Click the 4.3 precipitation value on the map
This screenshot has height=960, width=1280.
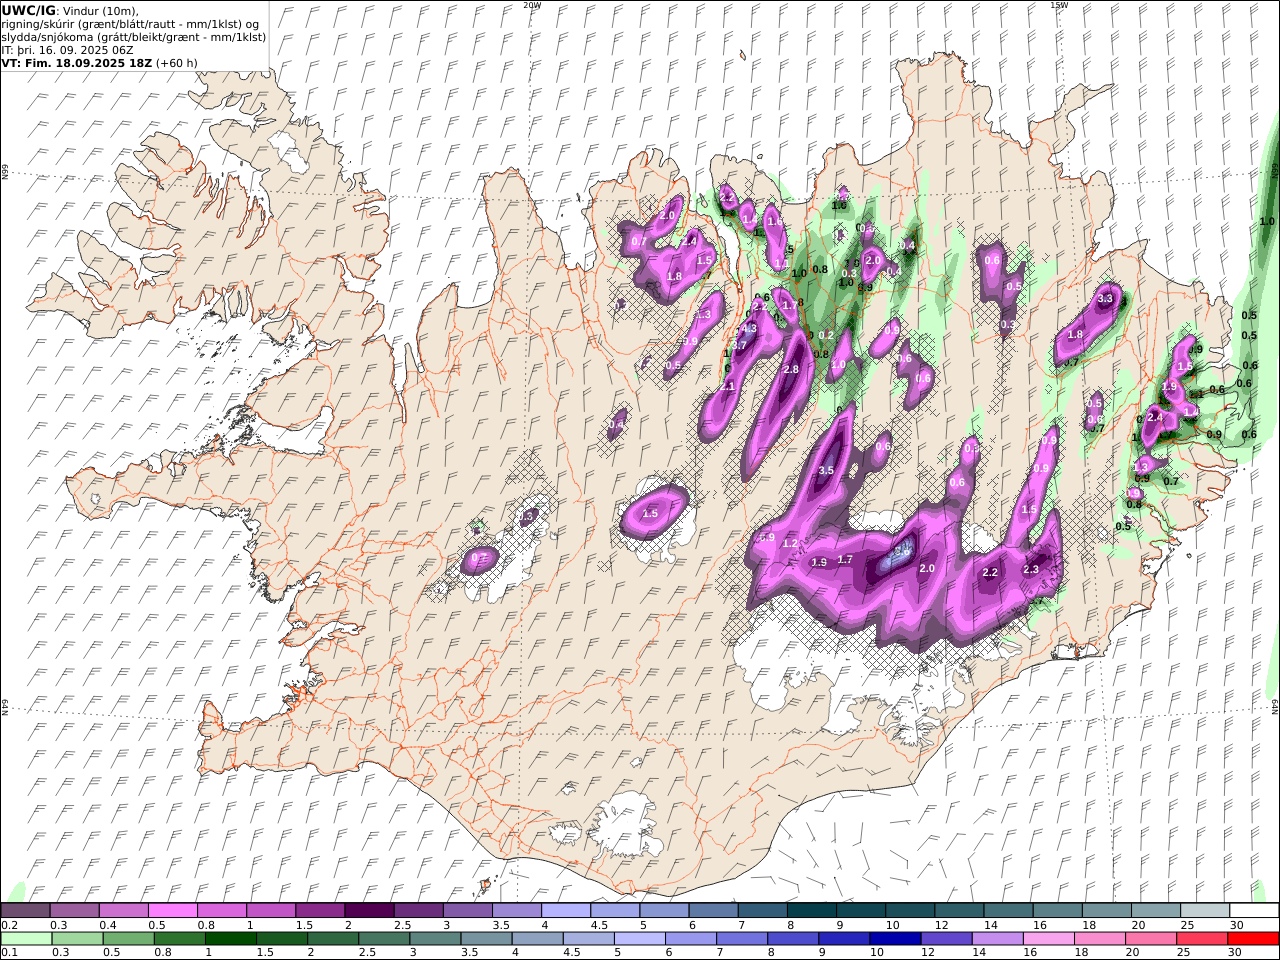(750, 328)
